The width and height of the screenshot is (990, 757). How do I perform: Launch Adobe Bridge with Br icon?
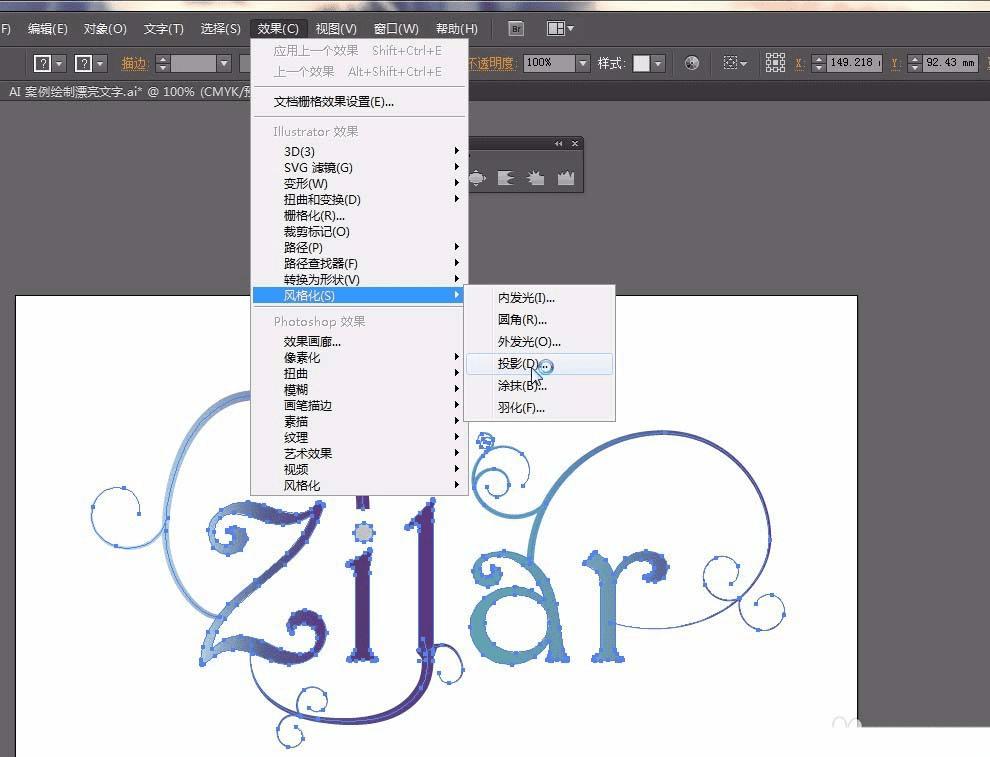pos(516,29)
